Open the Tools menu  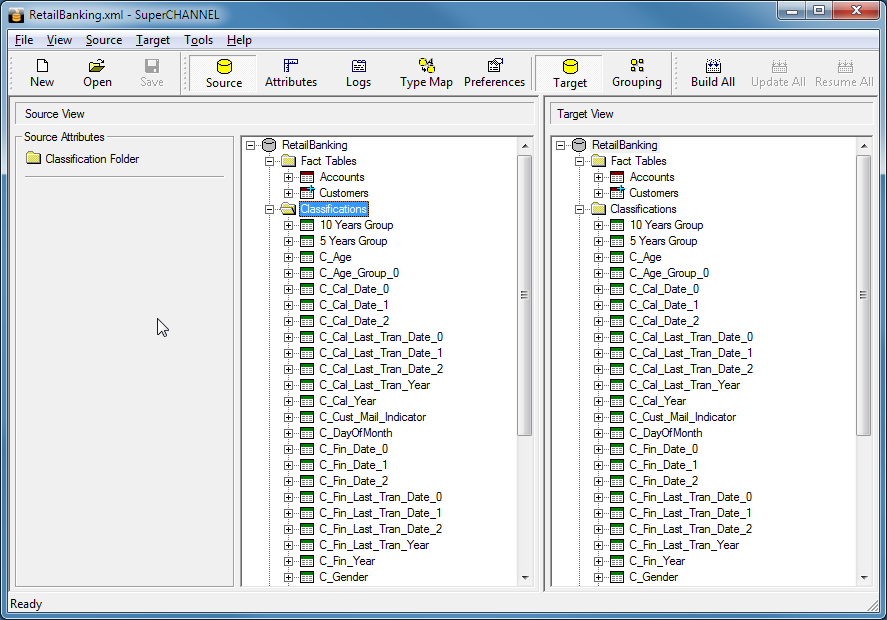tap(198, 40)
